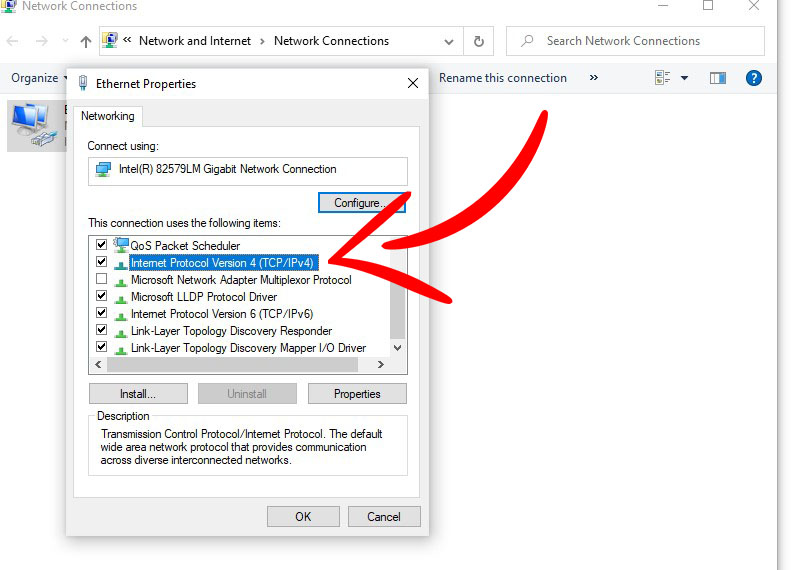Select Internet Protocol Version 6 (TCP/IPv6) row

(x=222, y=314)
